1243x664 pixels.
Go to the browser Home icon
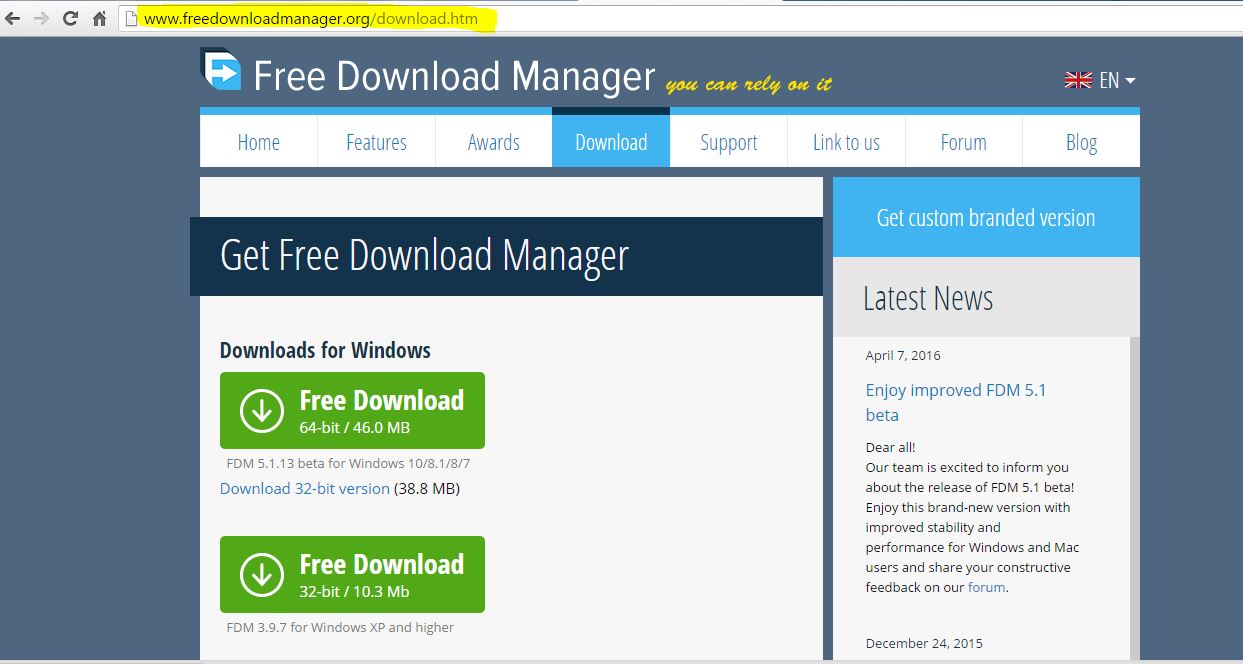pyautogui.click(x=99, y=18)
